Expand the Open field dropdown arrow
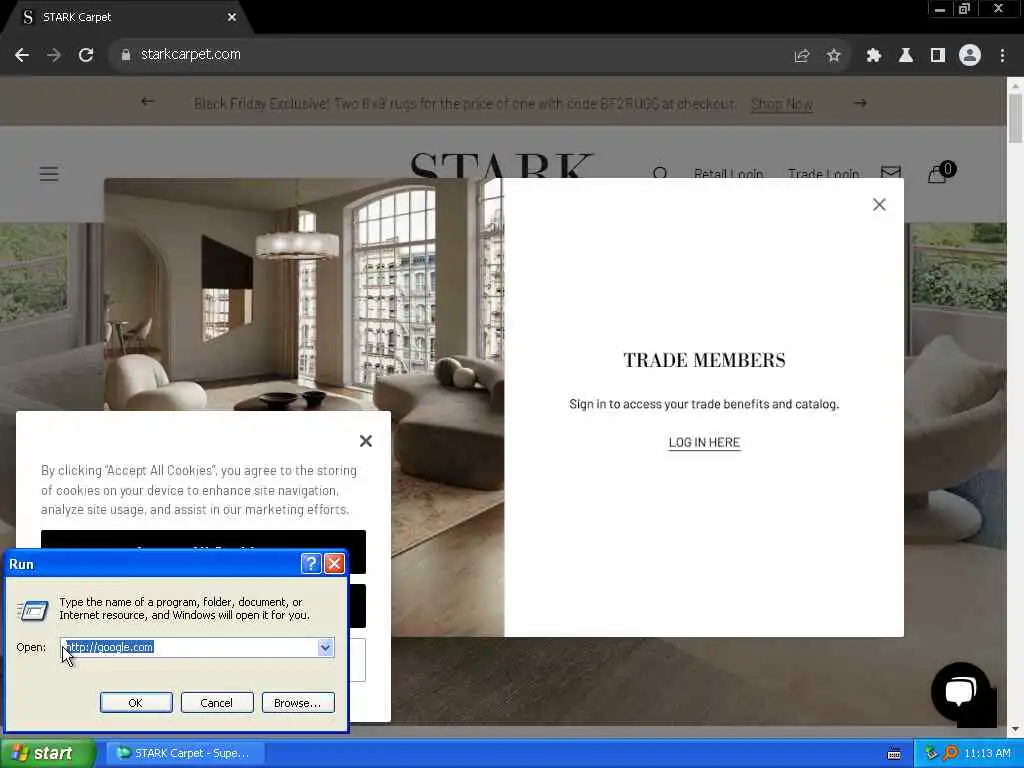This screenshot has width=1024, height=768. (325, 647)
